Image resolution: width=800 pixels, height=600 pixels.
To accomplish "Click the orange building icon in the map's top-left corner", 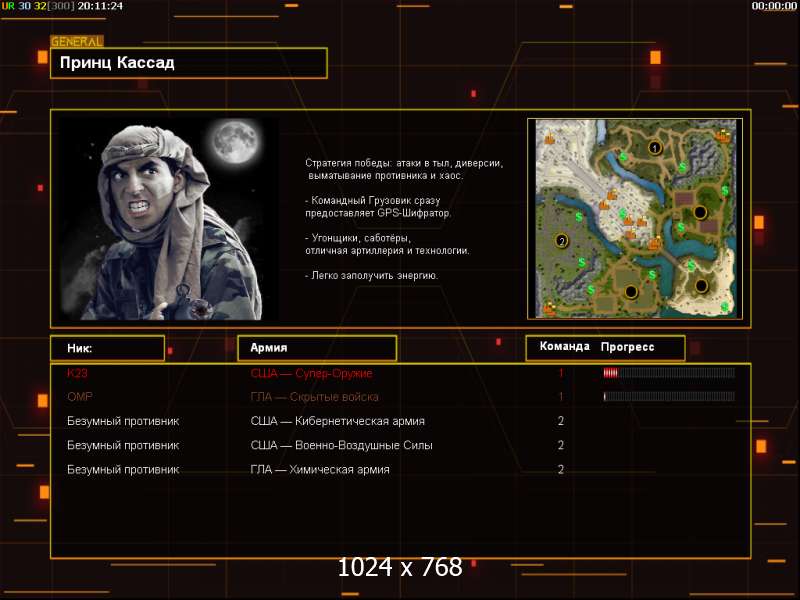I will [549, 137].
